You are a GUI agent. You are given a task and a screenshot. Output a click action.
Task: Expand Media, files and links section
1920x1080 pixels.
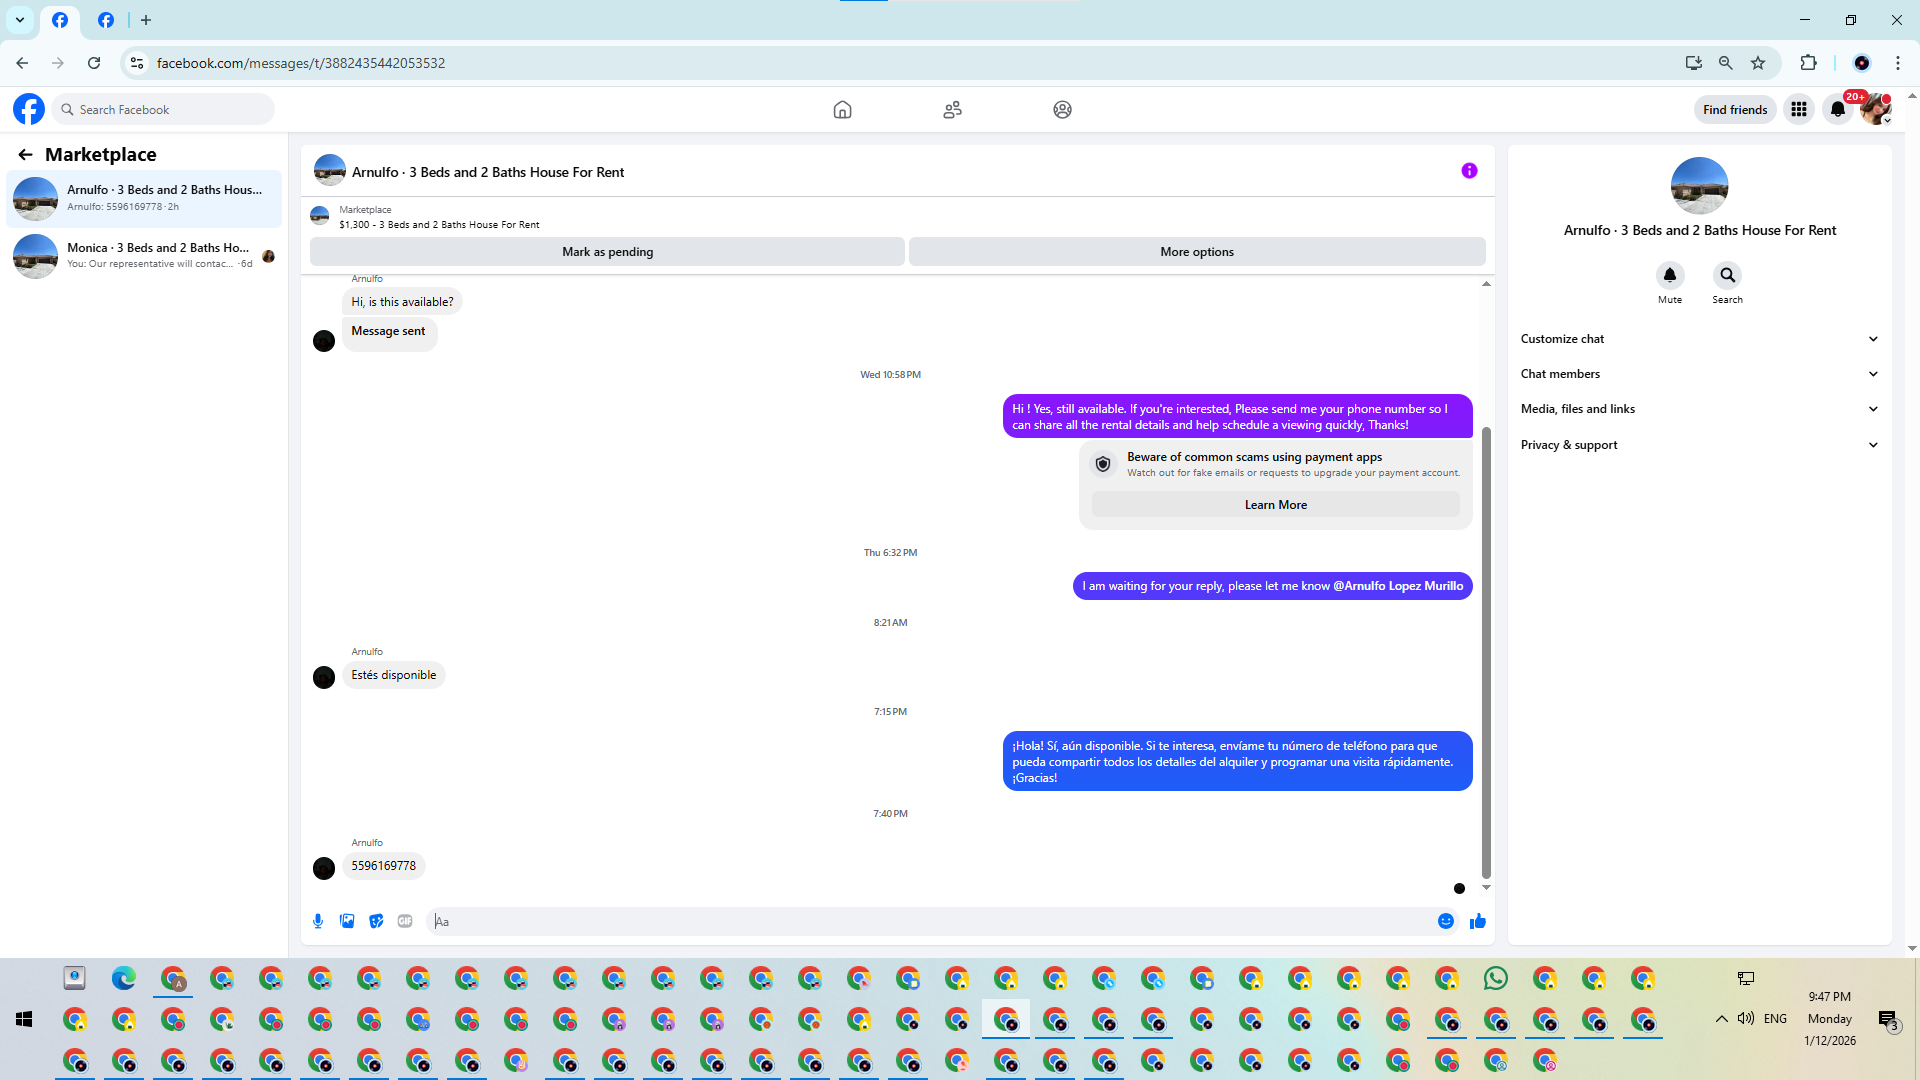(x=1699, y=409)
